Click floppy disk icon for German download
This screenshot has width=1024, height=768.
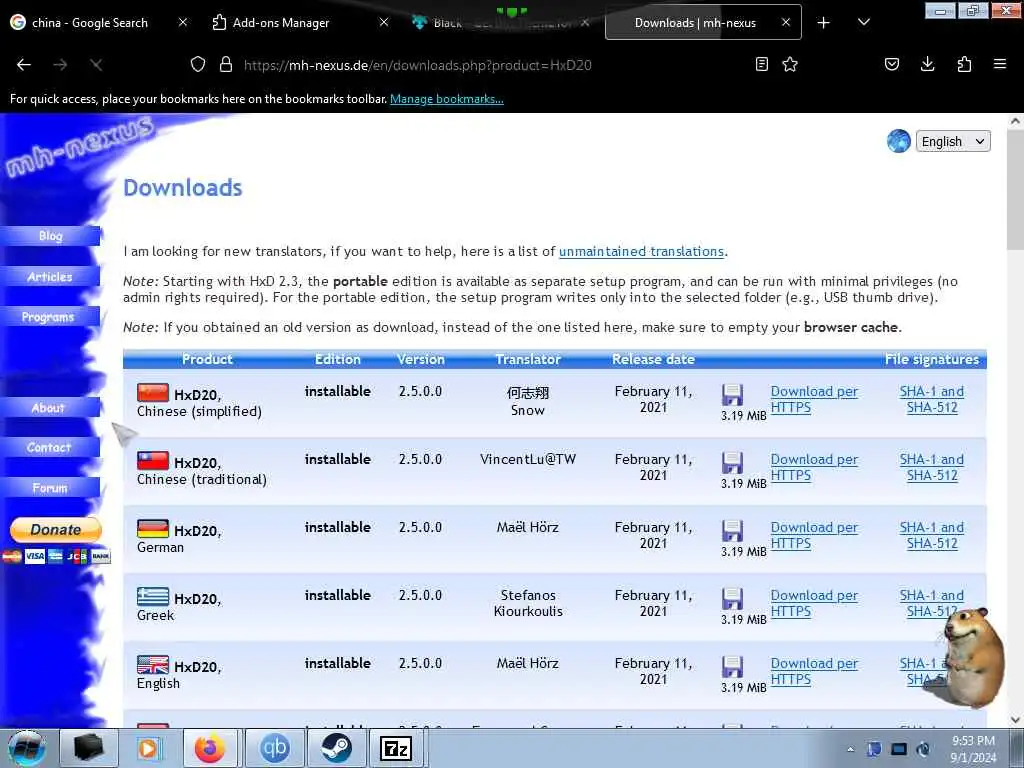pyautogui.click(x=732, y=531)
